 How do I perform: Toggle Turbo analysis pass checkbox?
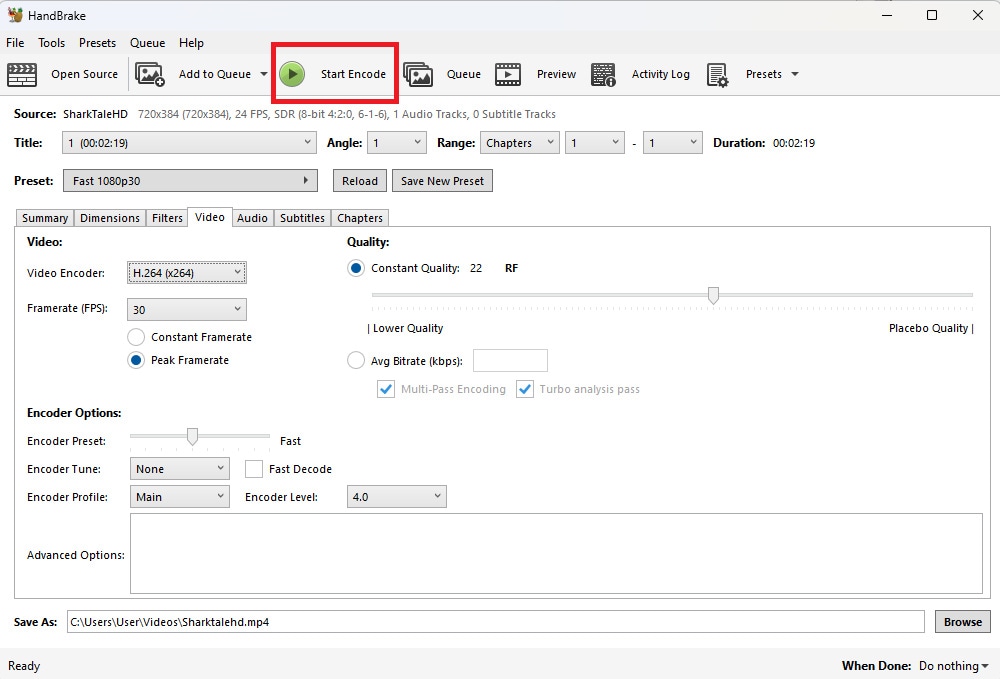pyautogui.click(x=525, y=389)
